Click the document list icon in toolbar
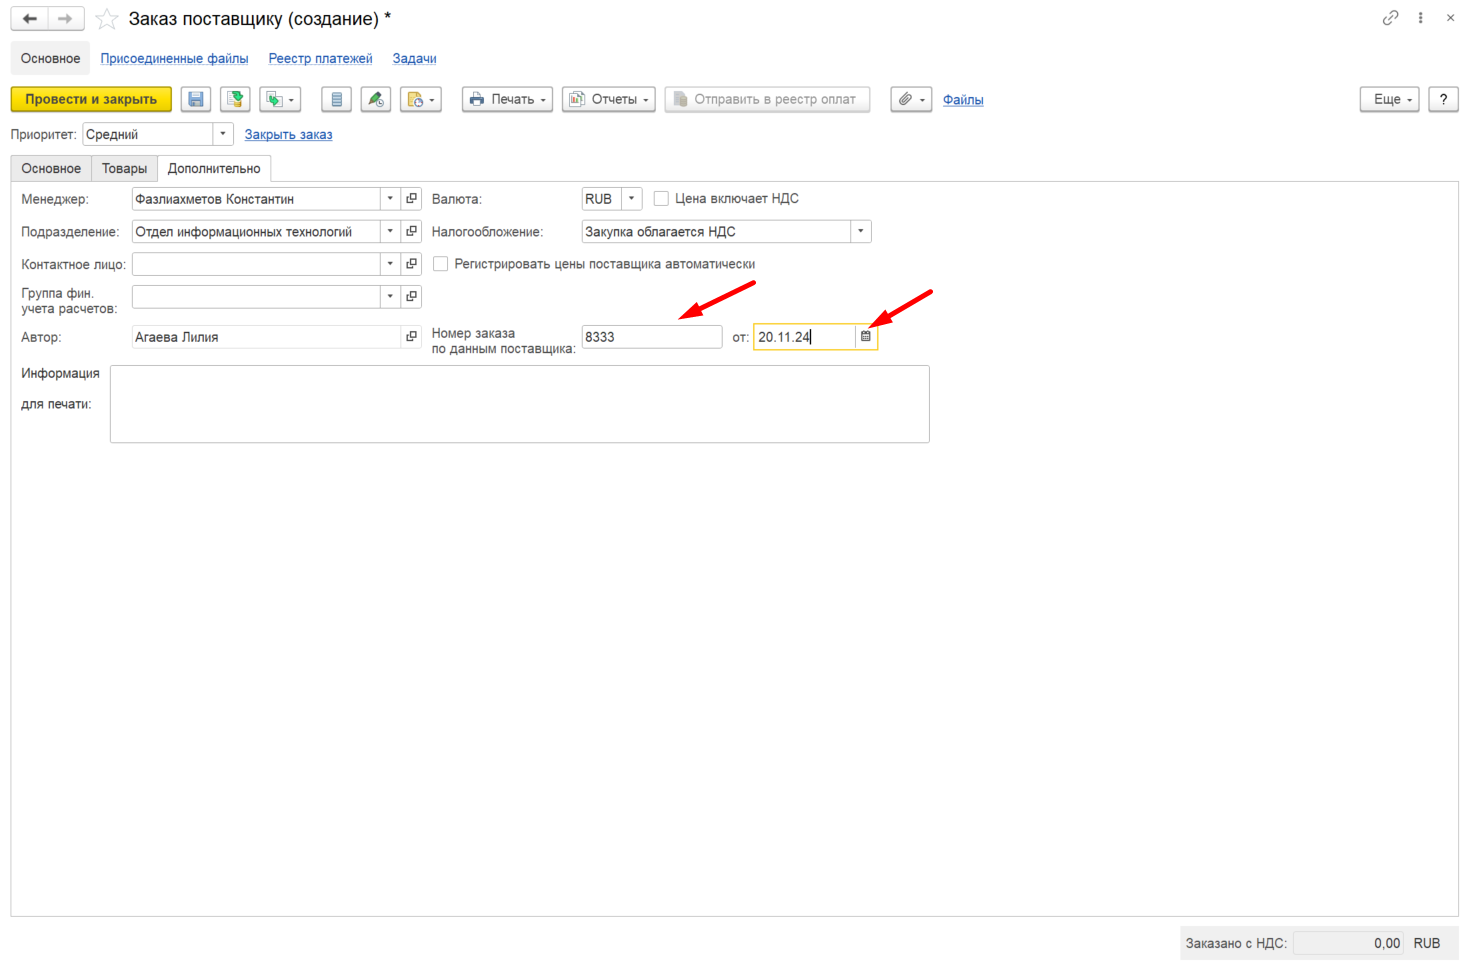This screenshot has width=1468, height=965. pyautogui.click(x=336, y=99)
